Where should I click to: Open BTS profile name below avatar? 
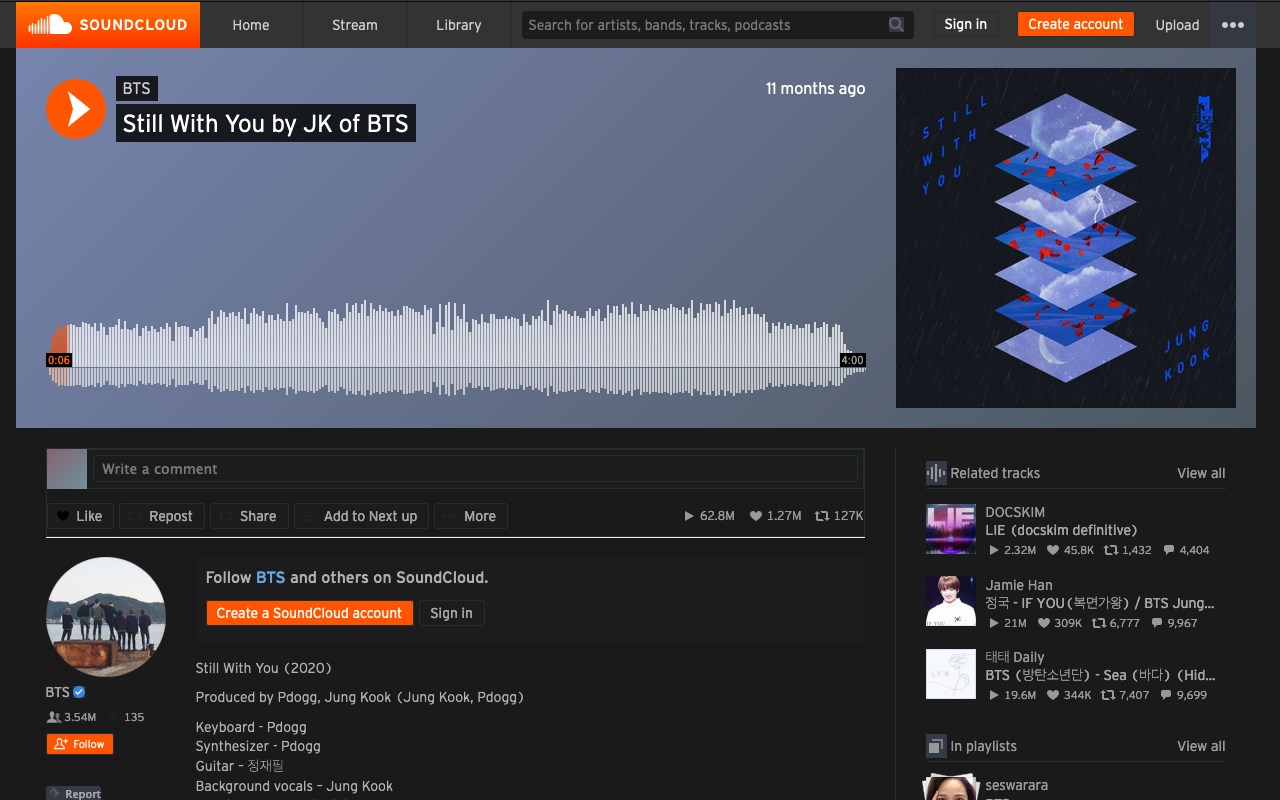(x=58, y=692)
